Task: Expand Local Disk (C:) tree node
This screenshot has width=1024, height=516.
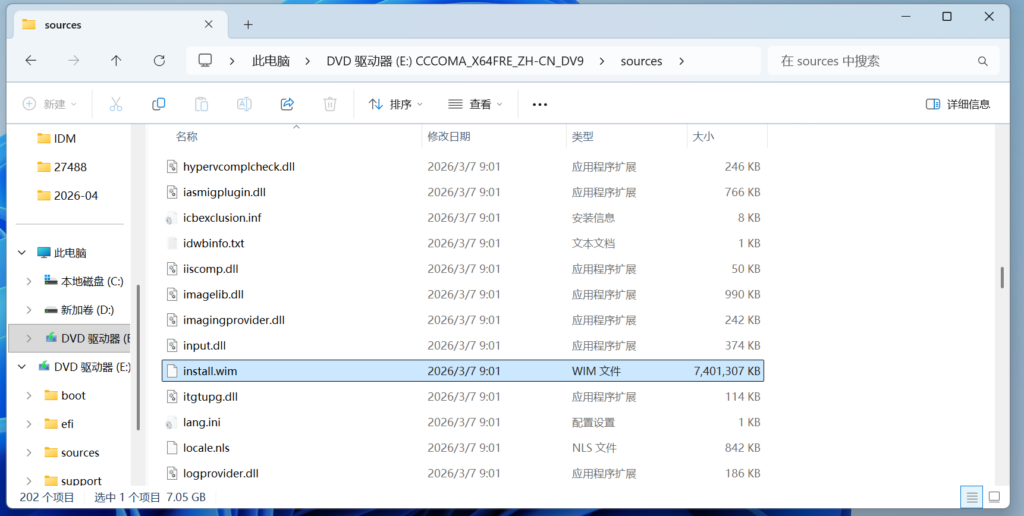Action: click(28, 282)
